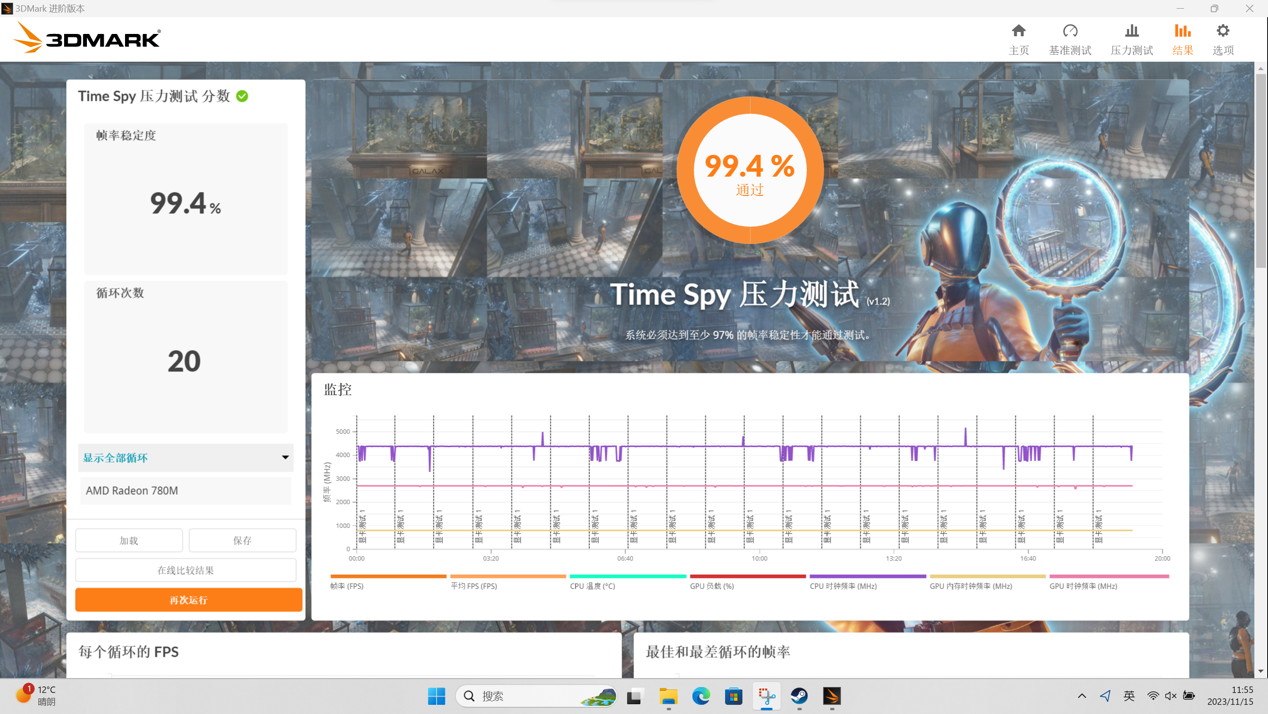Image resolution: width=1268 pixels, height=714 pixels.
Task: Click the 加载 load button
Action: (129, 540)
